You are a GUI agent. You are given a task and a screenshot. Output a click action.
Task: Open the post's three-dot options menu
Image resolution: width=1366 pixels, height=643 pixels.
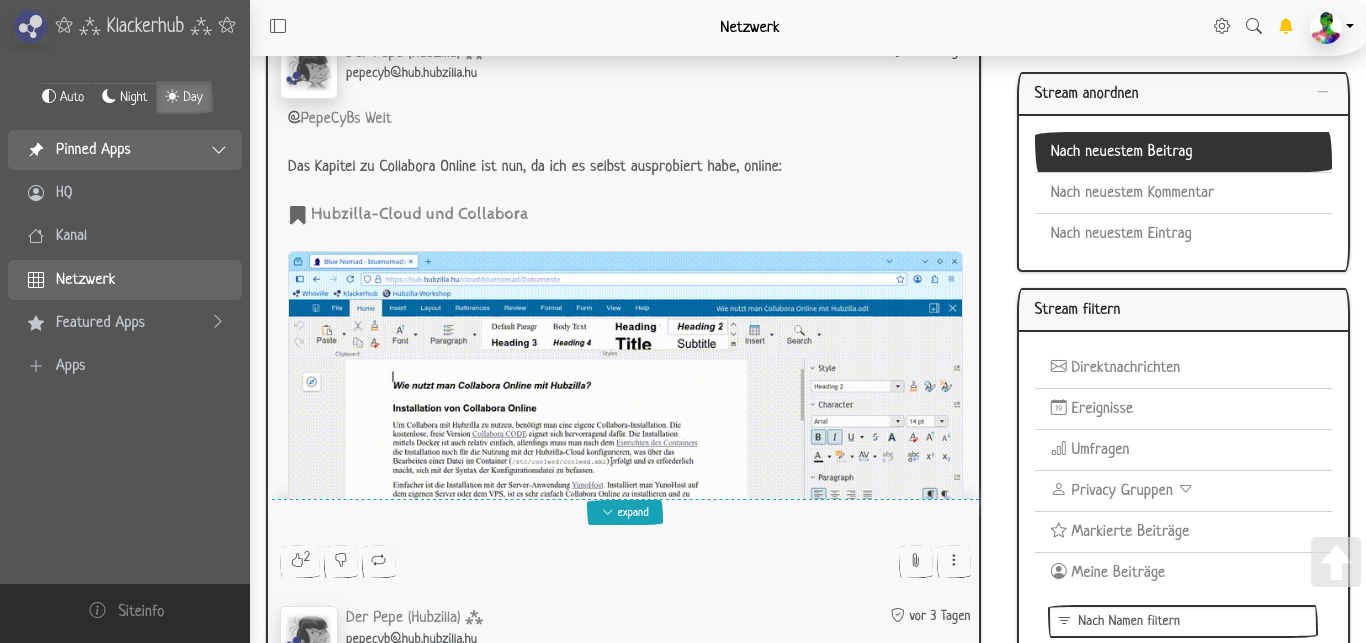tap(954, 561)
